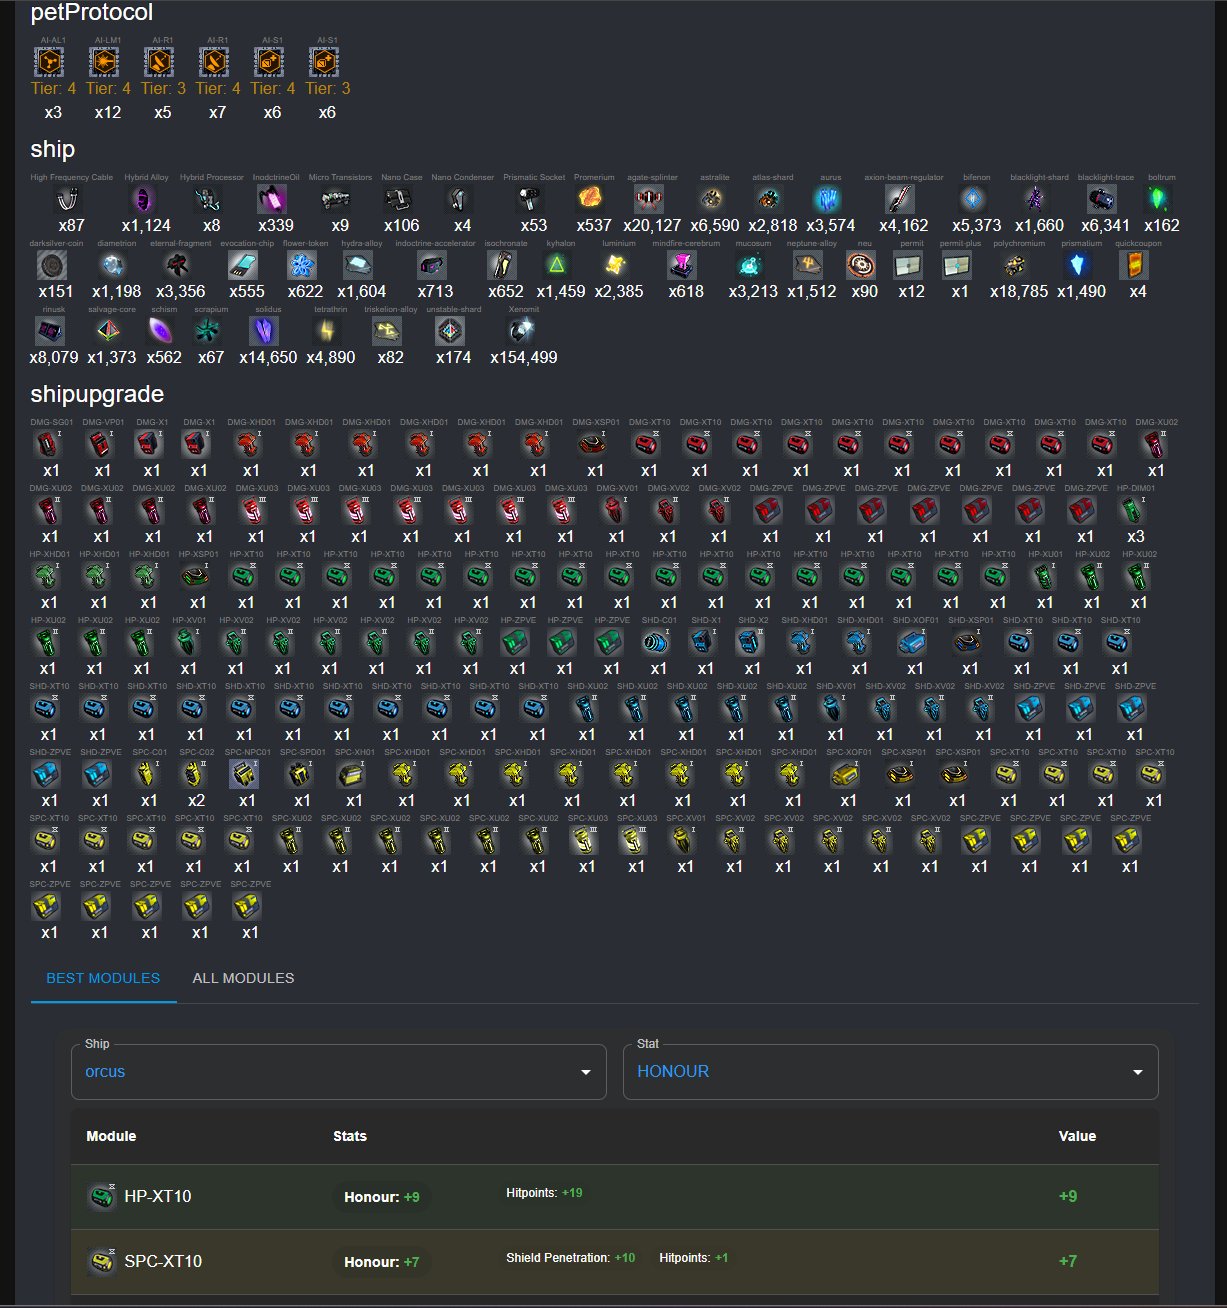Image resolution: width=1227 pixels, height=1308 pixels.
Task: Click the AI-AL1 pet protocol icon
Action: tap(49, 63)
